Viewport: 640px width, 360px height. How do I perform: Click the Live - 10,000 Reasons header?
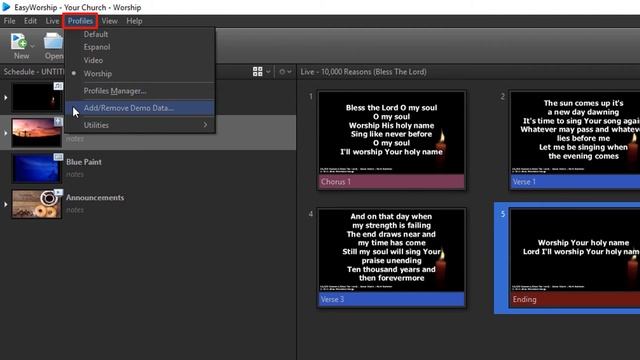tap(363, 72)
